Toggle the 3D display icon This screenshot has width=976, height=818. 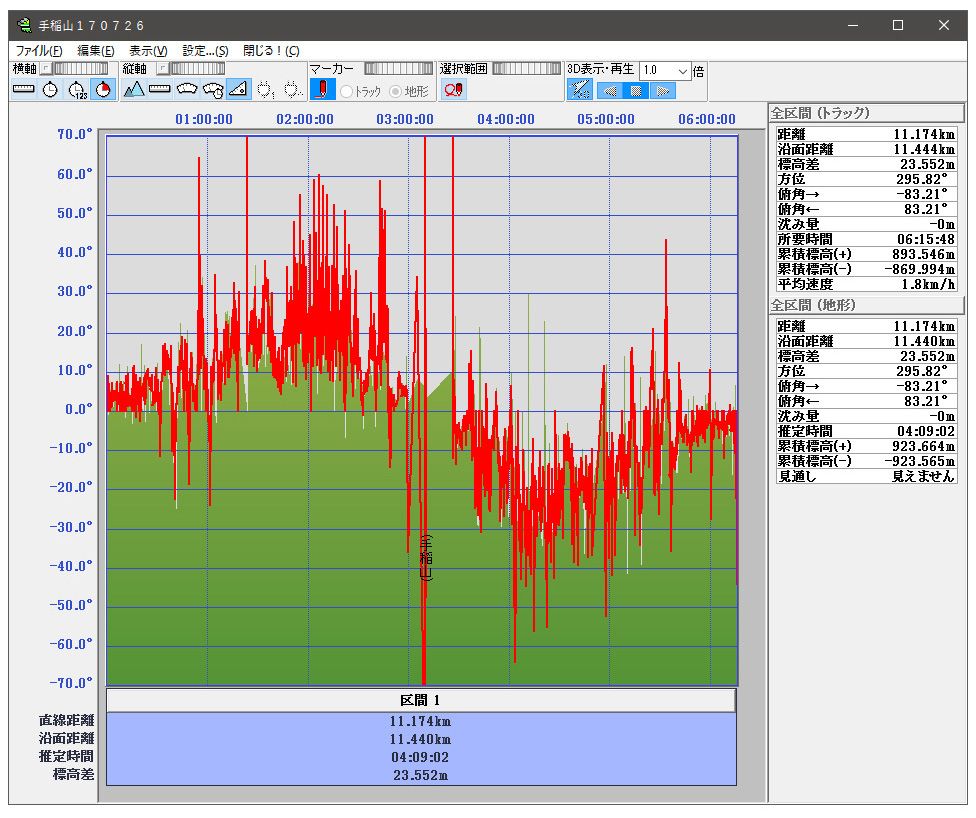[579, 90]
